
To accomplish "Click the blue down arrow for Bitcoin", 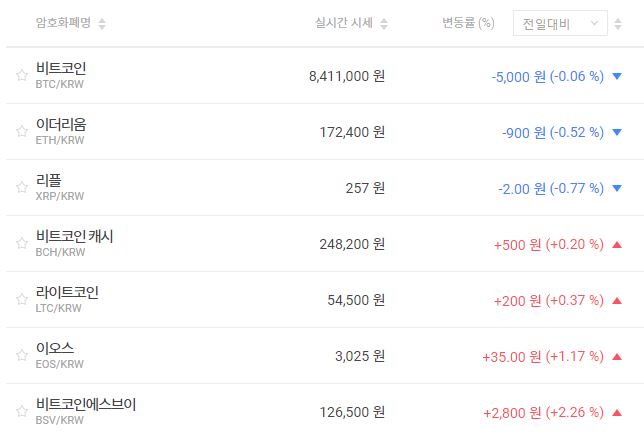I will point(617,75).
